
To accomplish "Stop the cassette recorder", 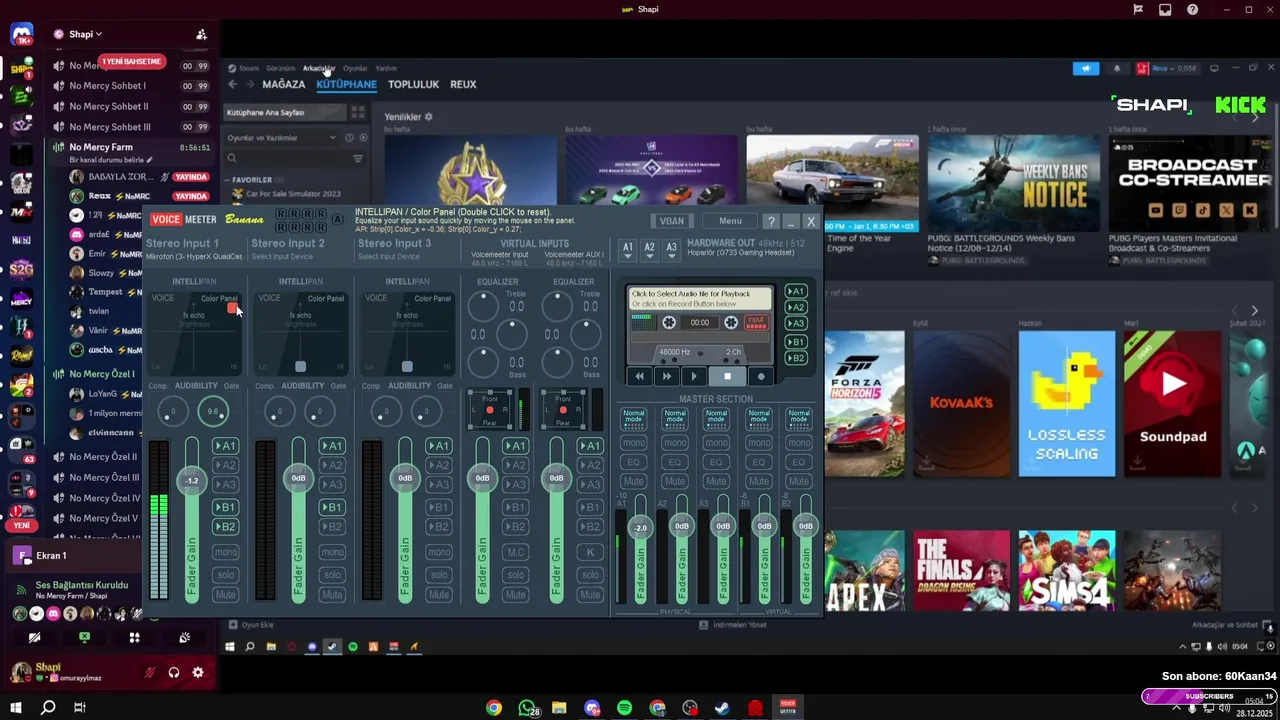I will tap(727, 376).
